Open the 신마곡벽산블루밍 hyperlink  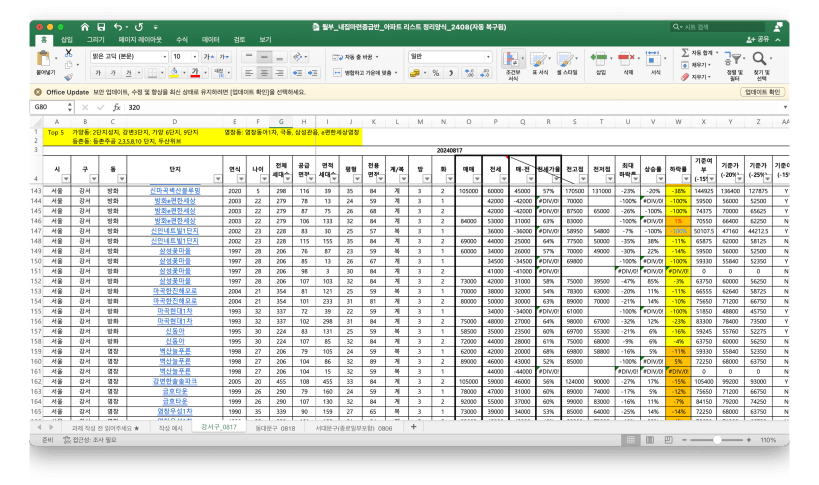point(174,191)
